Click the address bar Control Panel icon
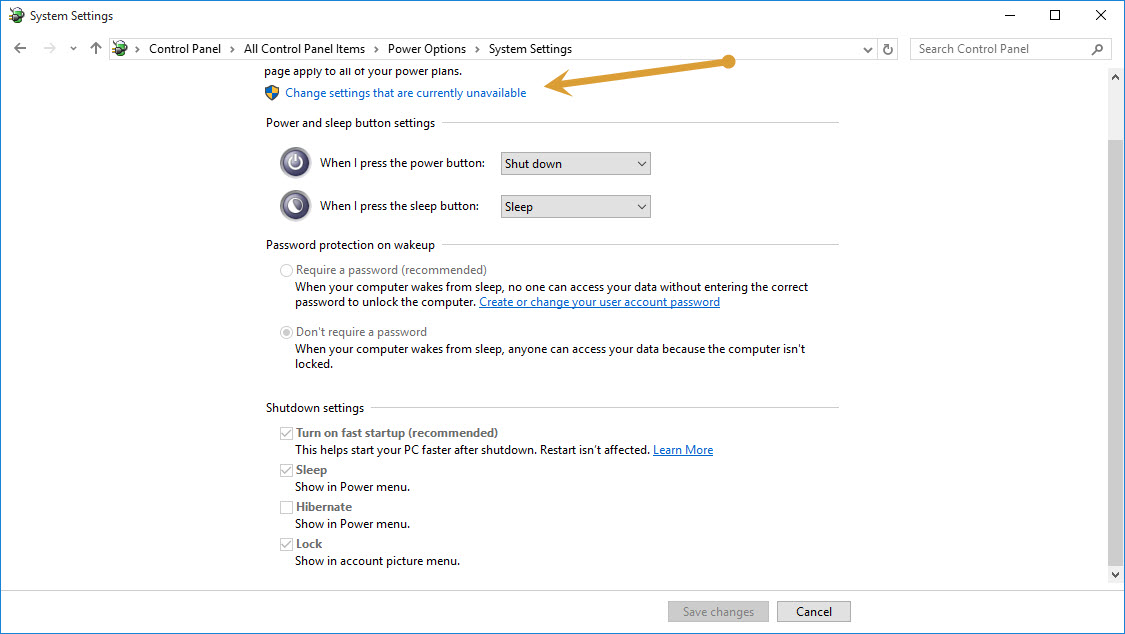1125x634 pixels. tap(120, 49)
